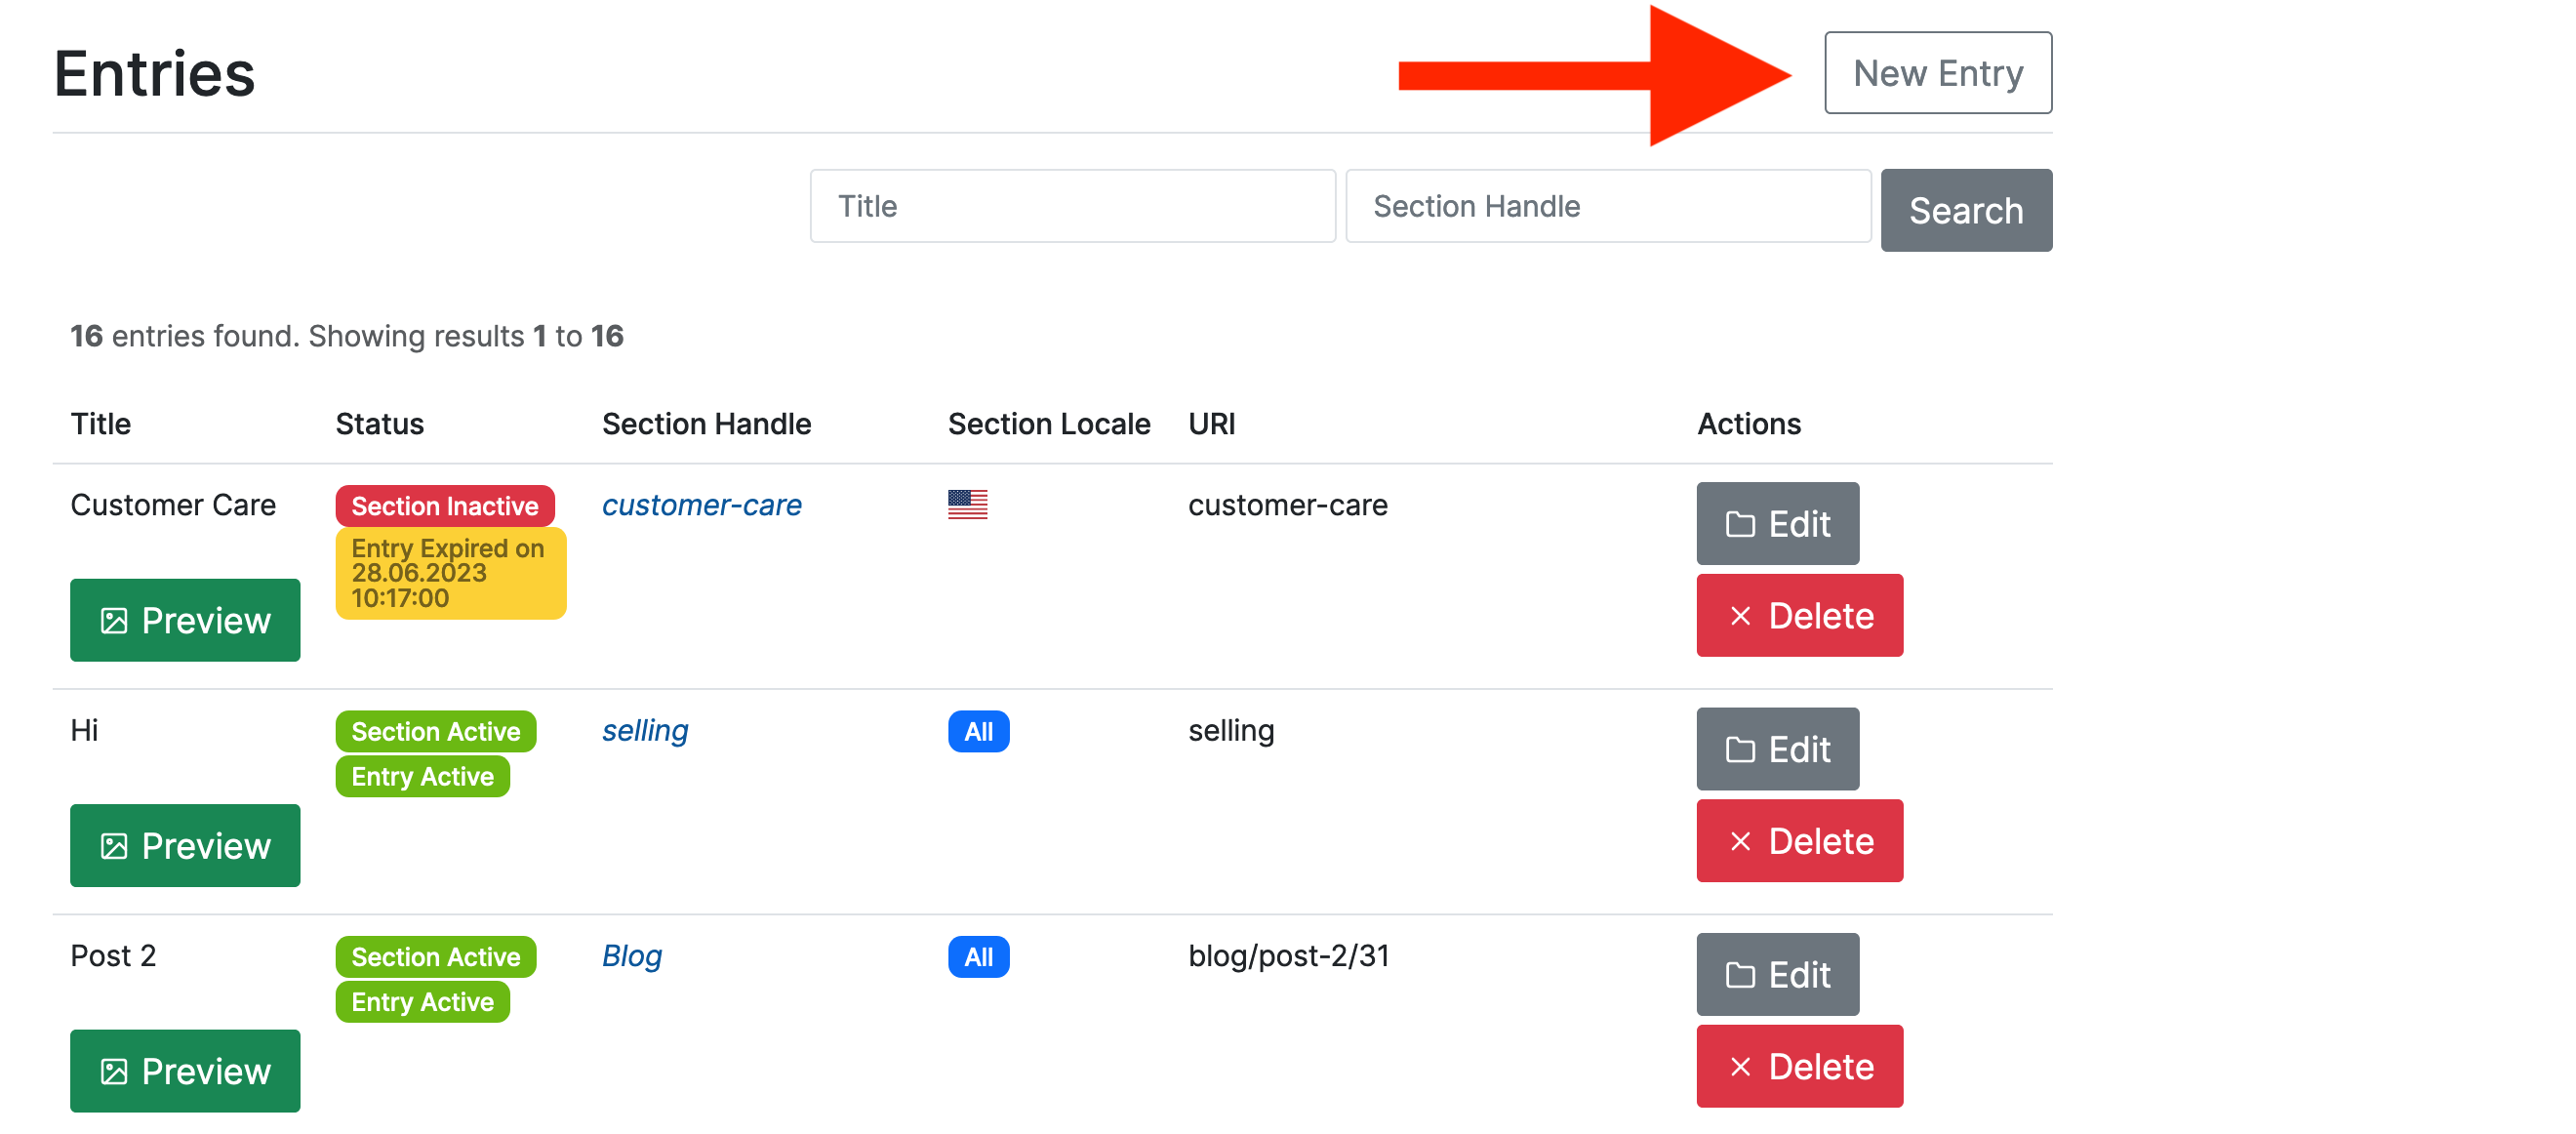Click the yellow Entry Expired badge
This screenshot has width=2576, height=1134.
(450, 573)
